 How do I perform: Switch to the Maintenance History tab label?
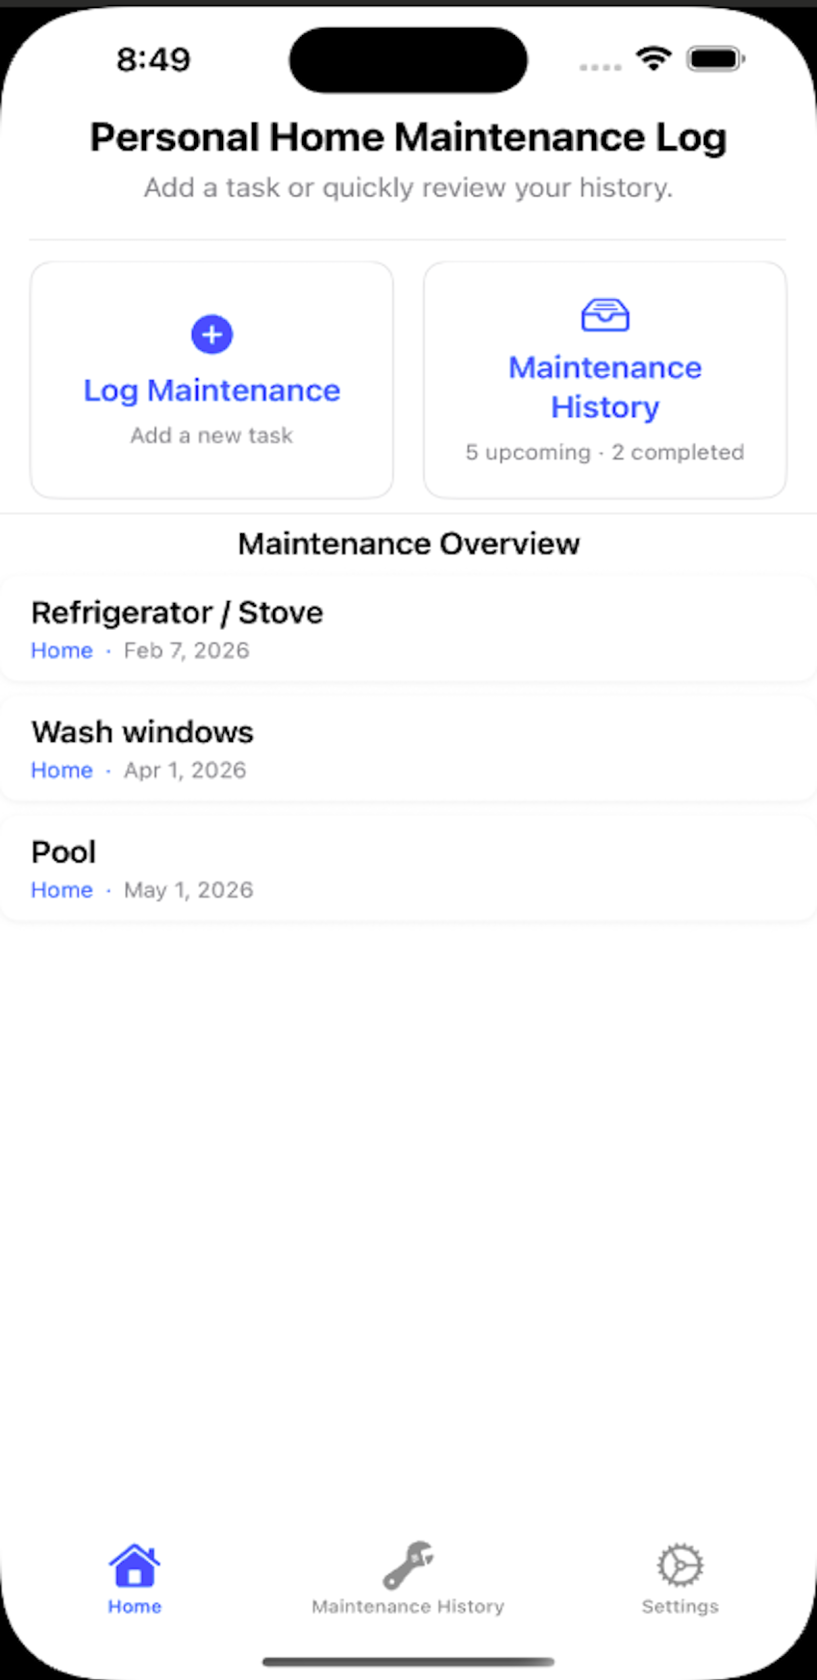(408, 1606)
